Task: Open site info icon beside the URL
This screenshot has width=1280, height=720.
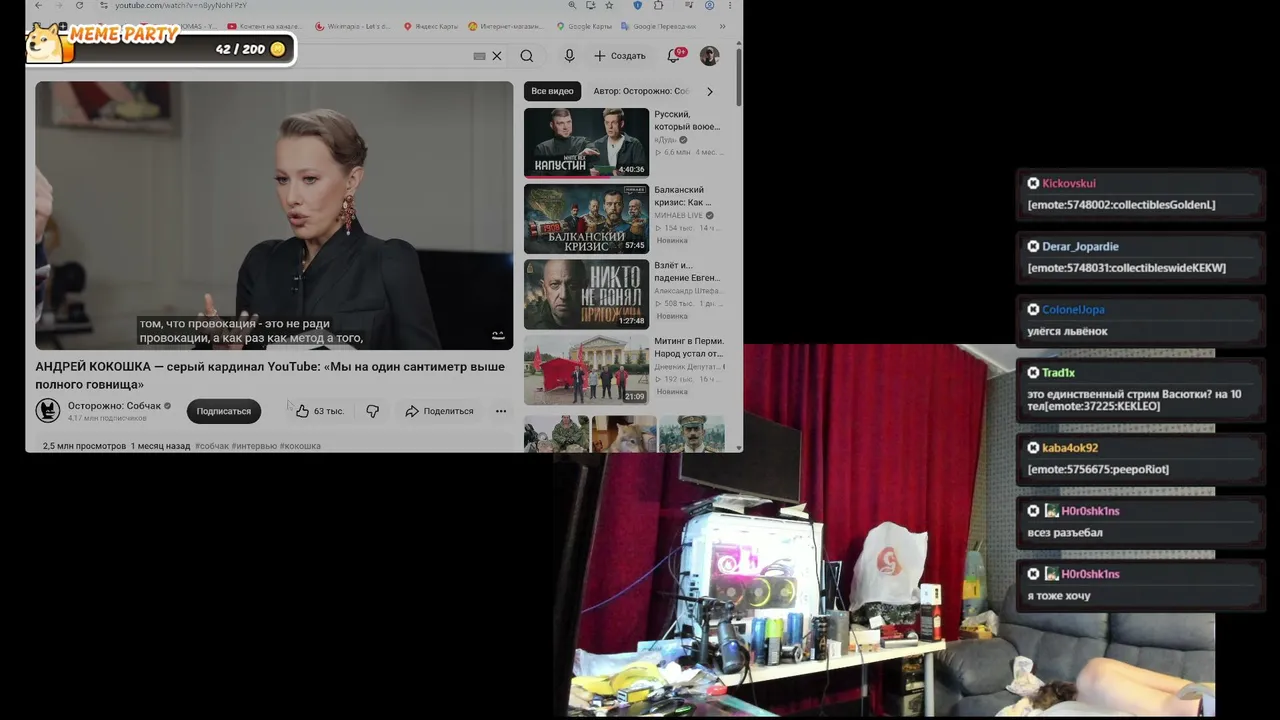Action: (103, 6)
